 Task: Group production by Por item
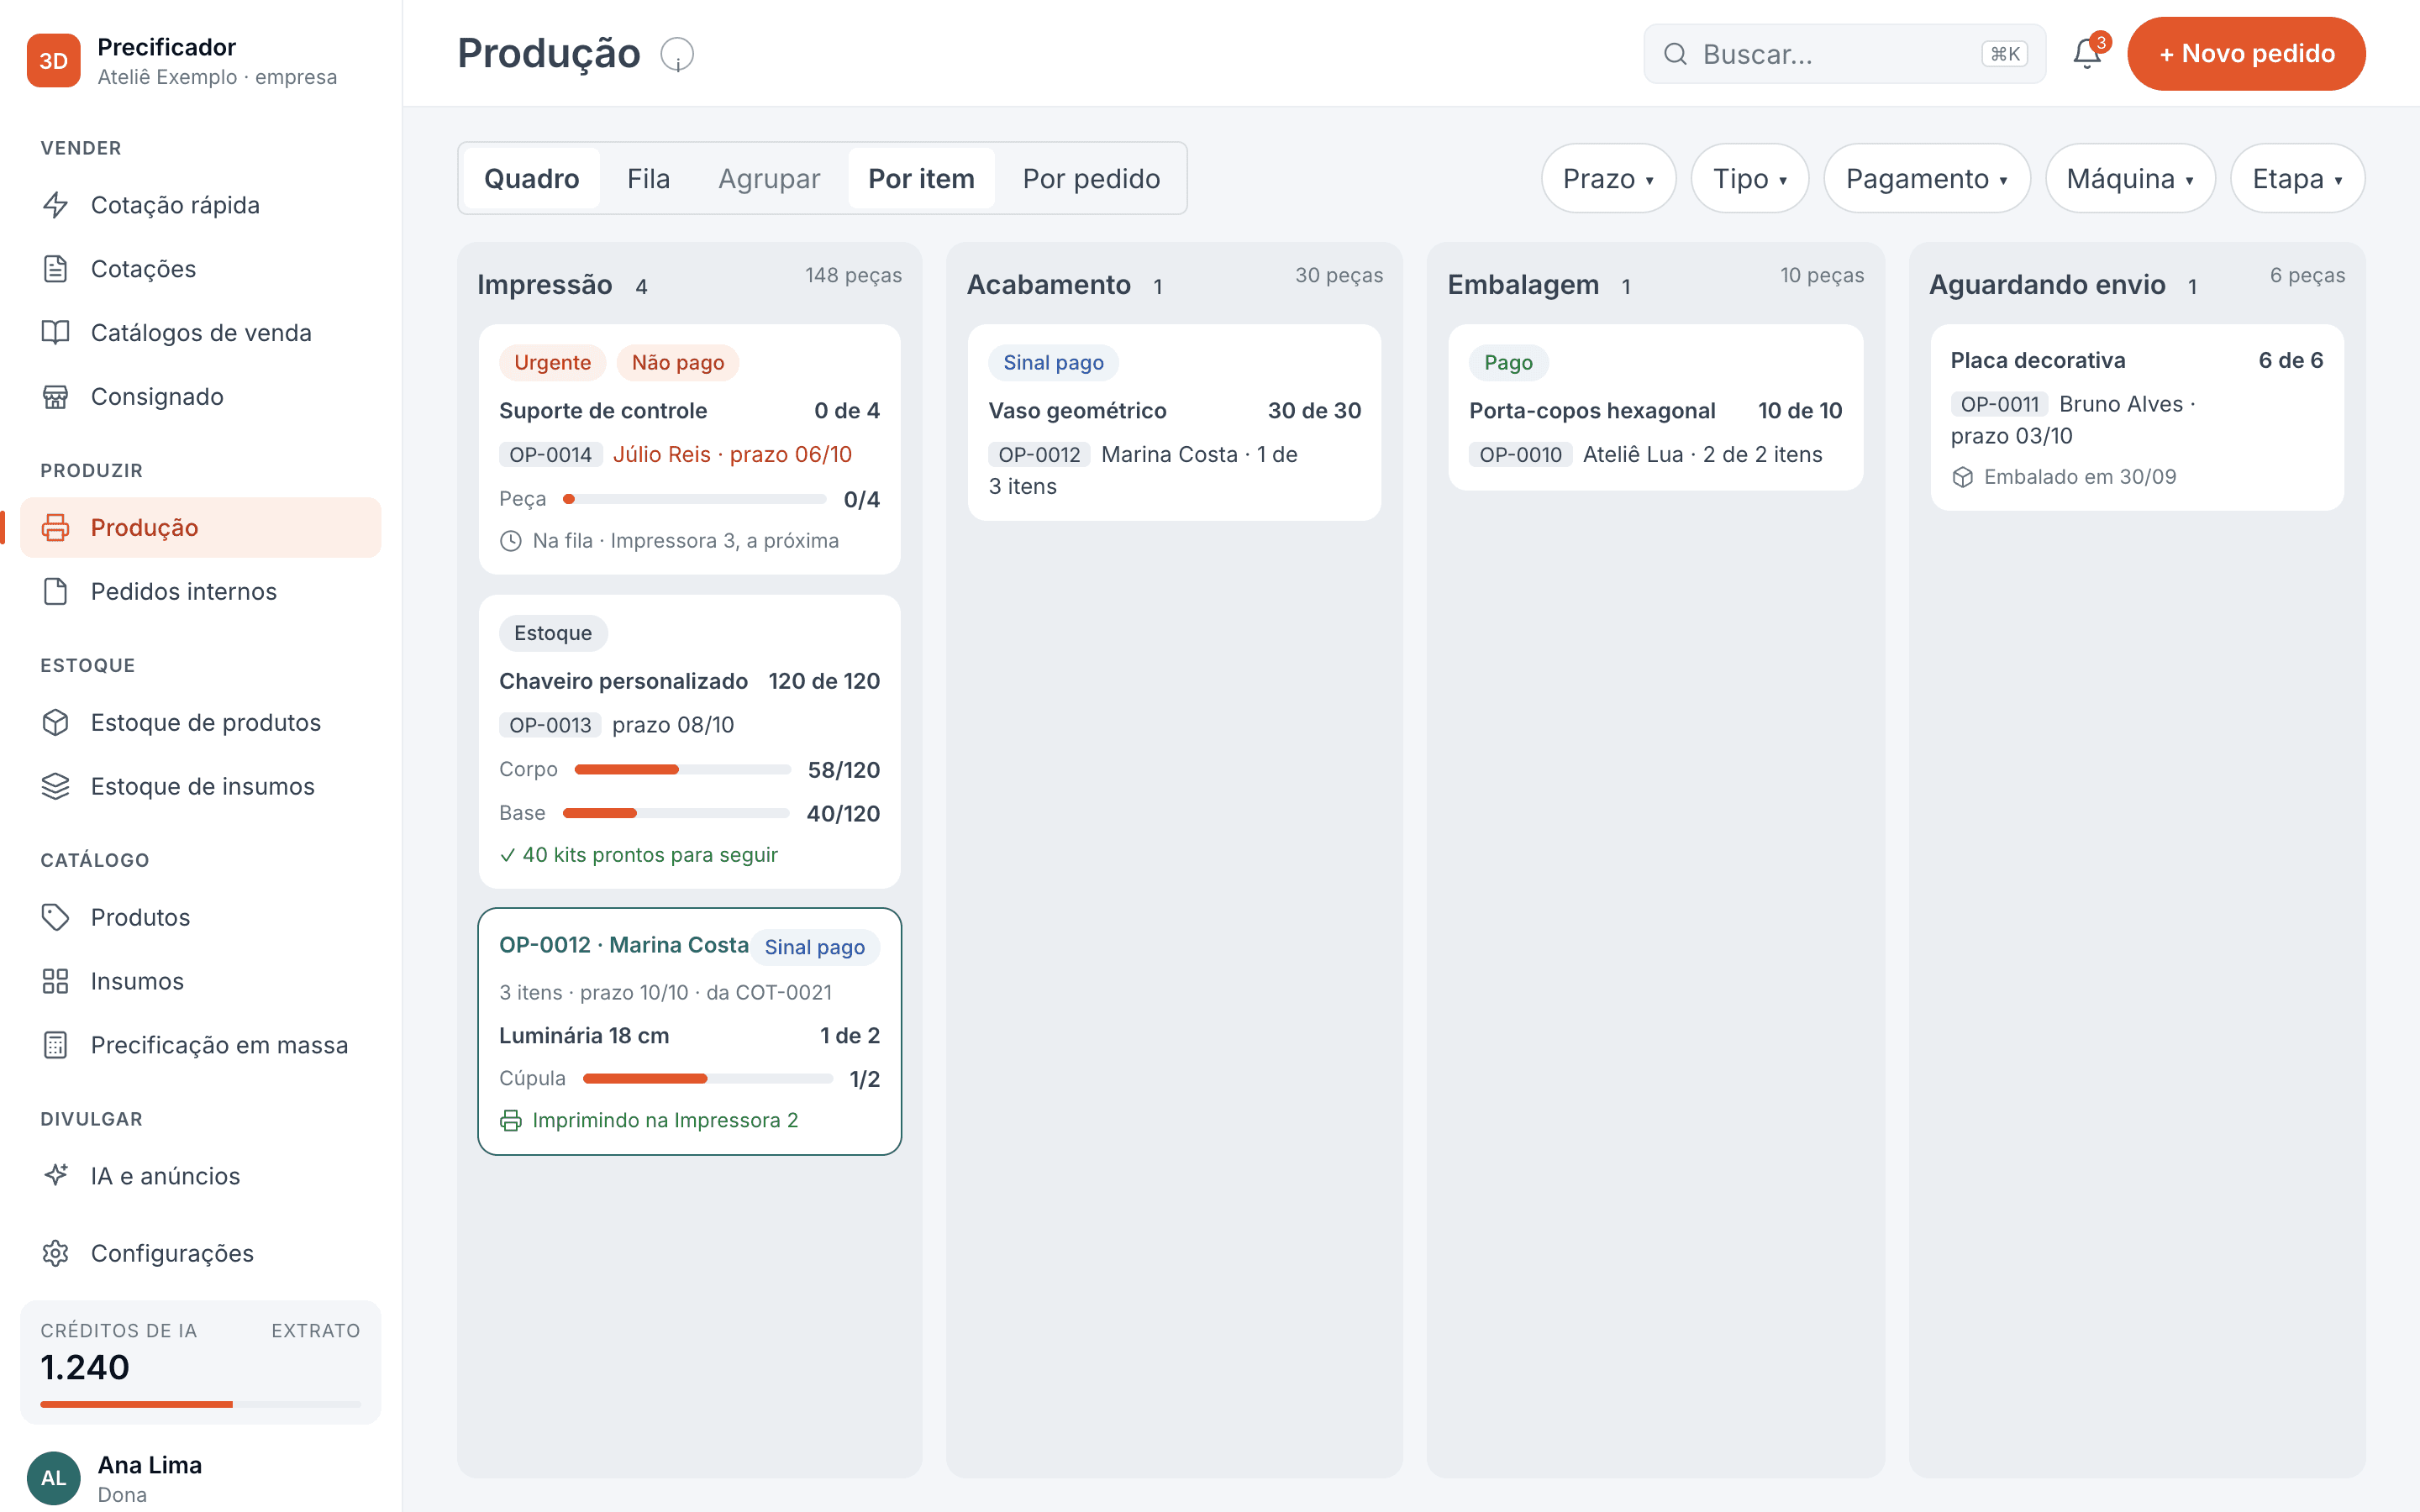921,179
